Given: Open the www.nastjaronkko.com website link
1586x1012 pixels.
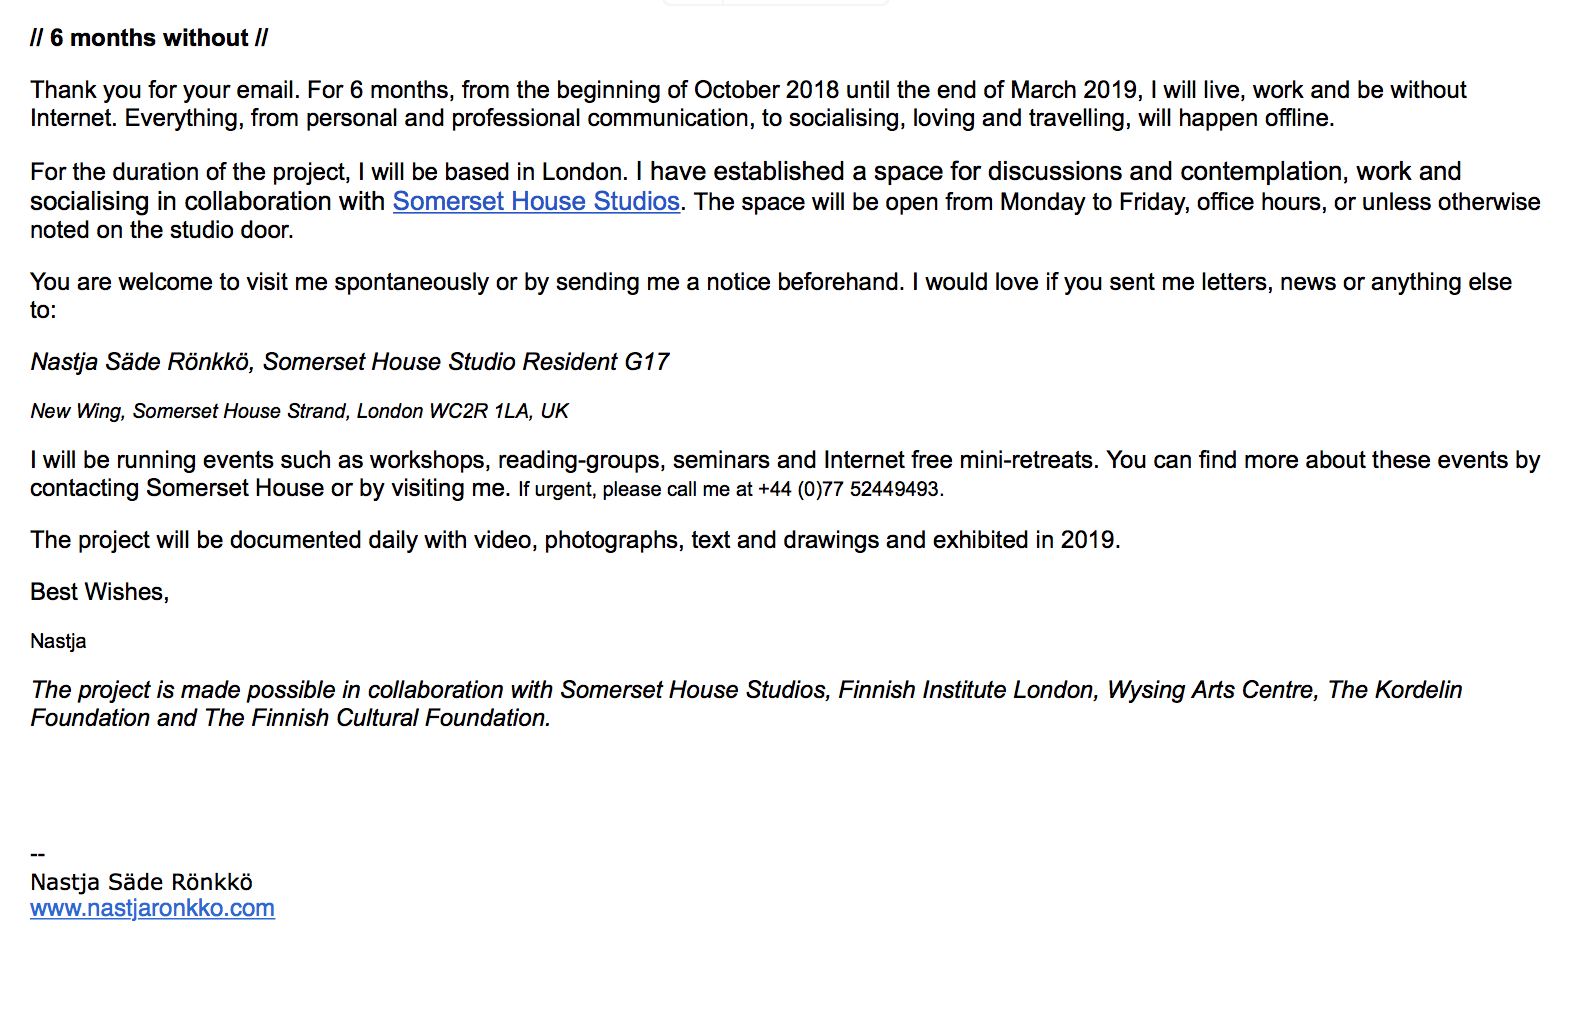Looking at the screenshot, I should (x=152, y=908).
